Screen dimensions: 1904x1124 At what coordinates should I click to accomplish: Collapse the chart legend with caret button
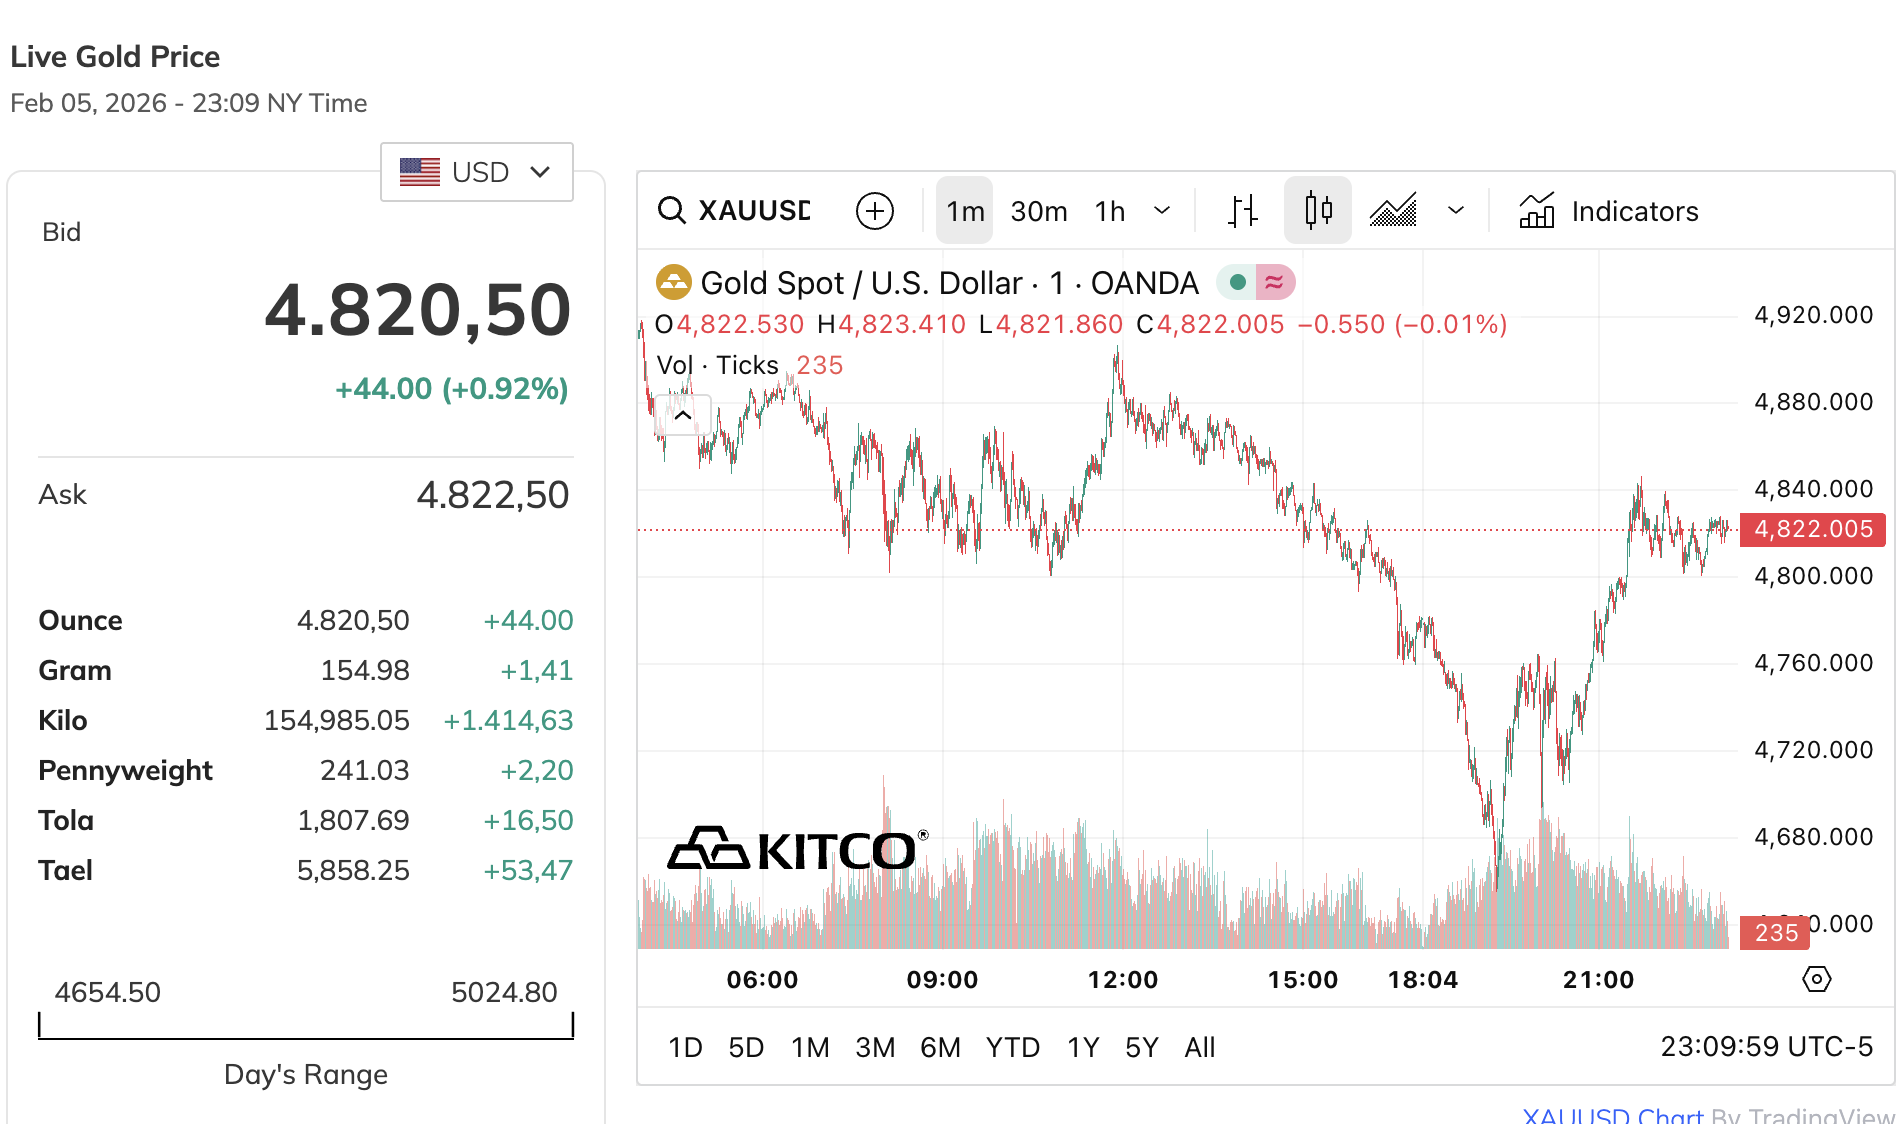[683, 415]
